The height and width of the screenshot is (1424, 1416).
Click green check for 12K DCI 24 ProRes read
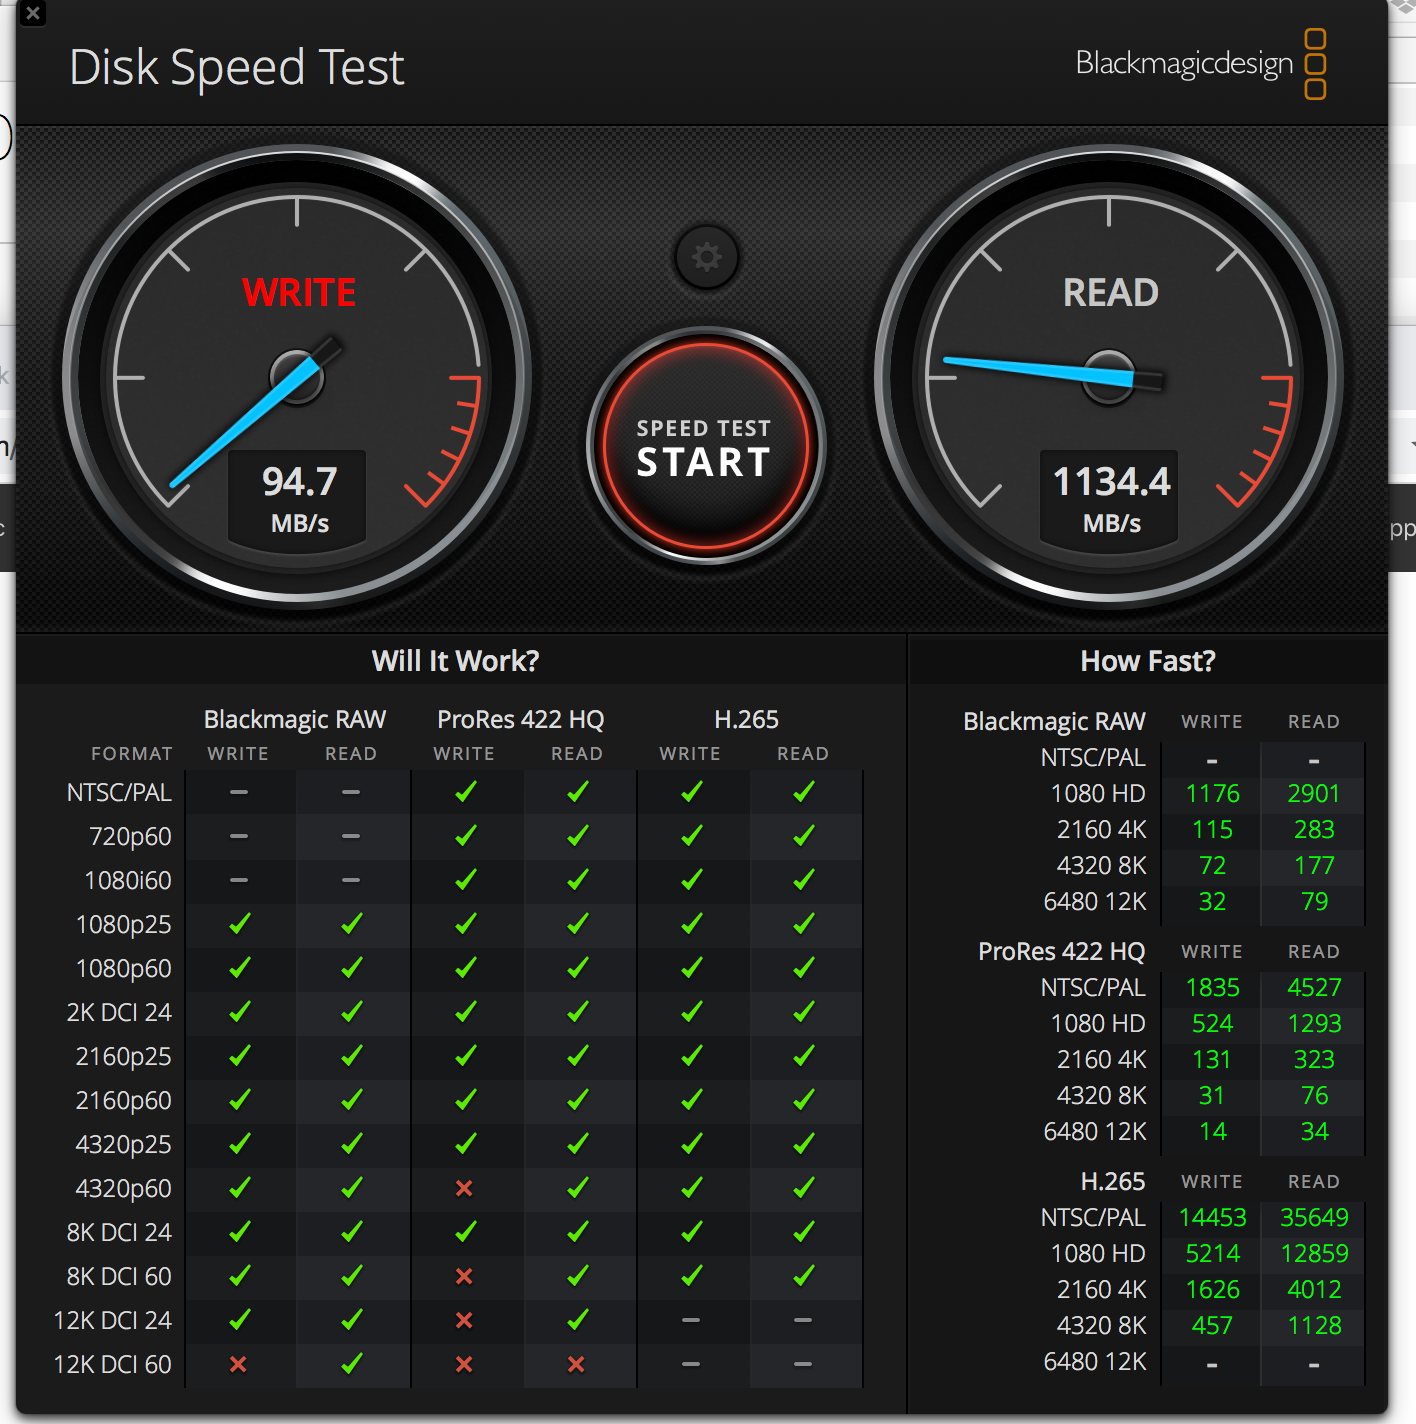click(577, 1320)
